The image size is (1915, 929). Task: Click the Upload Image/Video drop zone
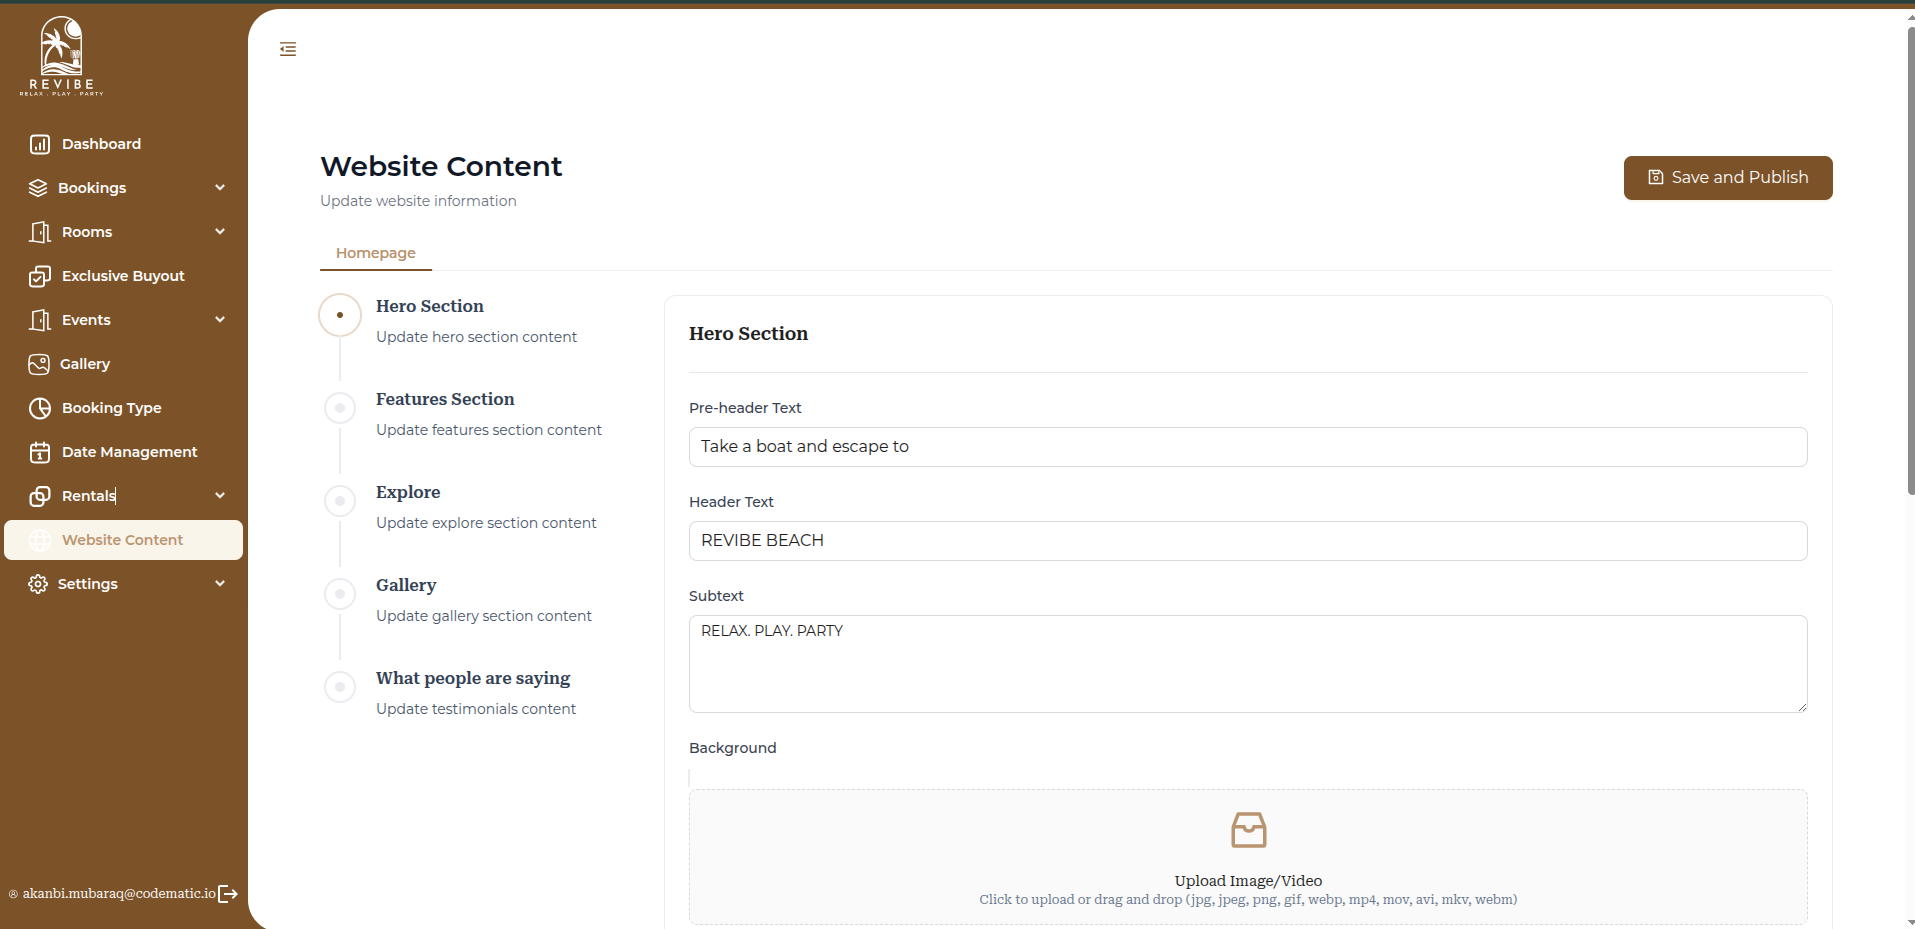[x=1248, y=857]
